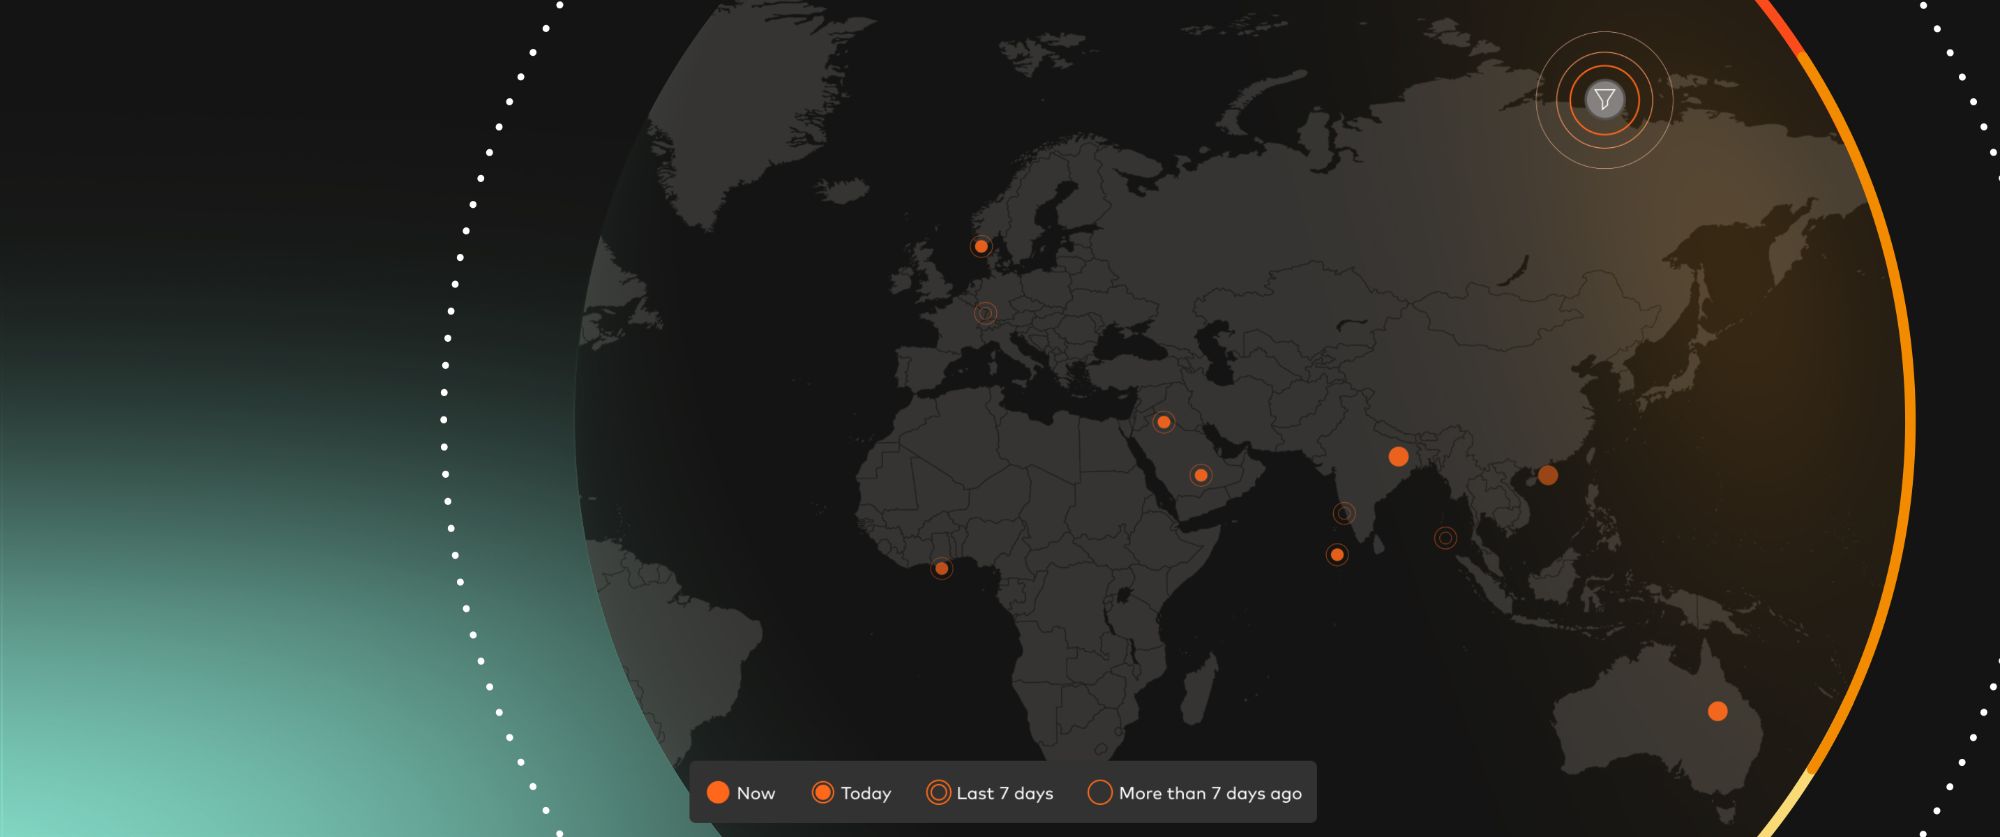Click the "Today" legend label

pos(866,793)
